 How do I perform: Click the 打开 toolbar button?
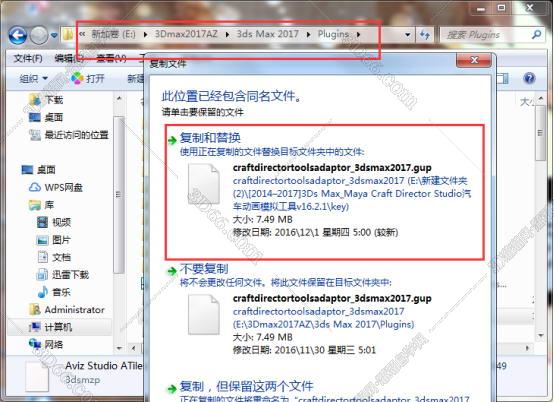coord(88,78)
